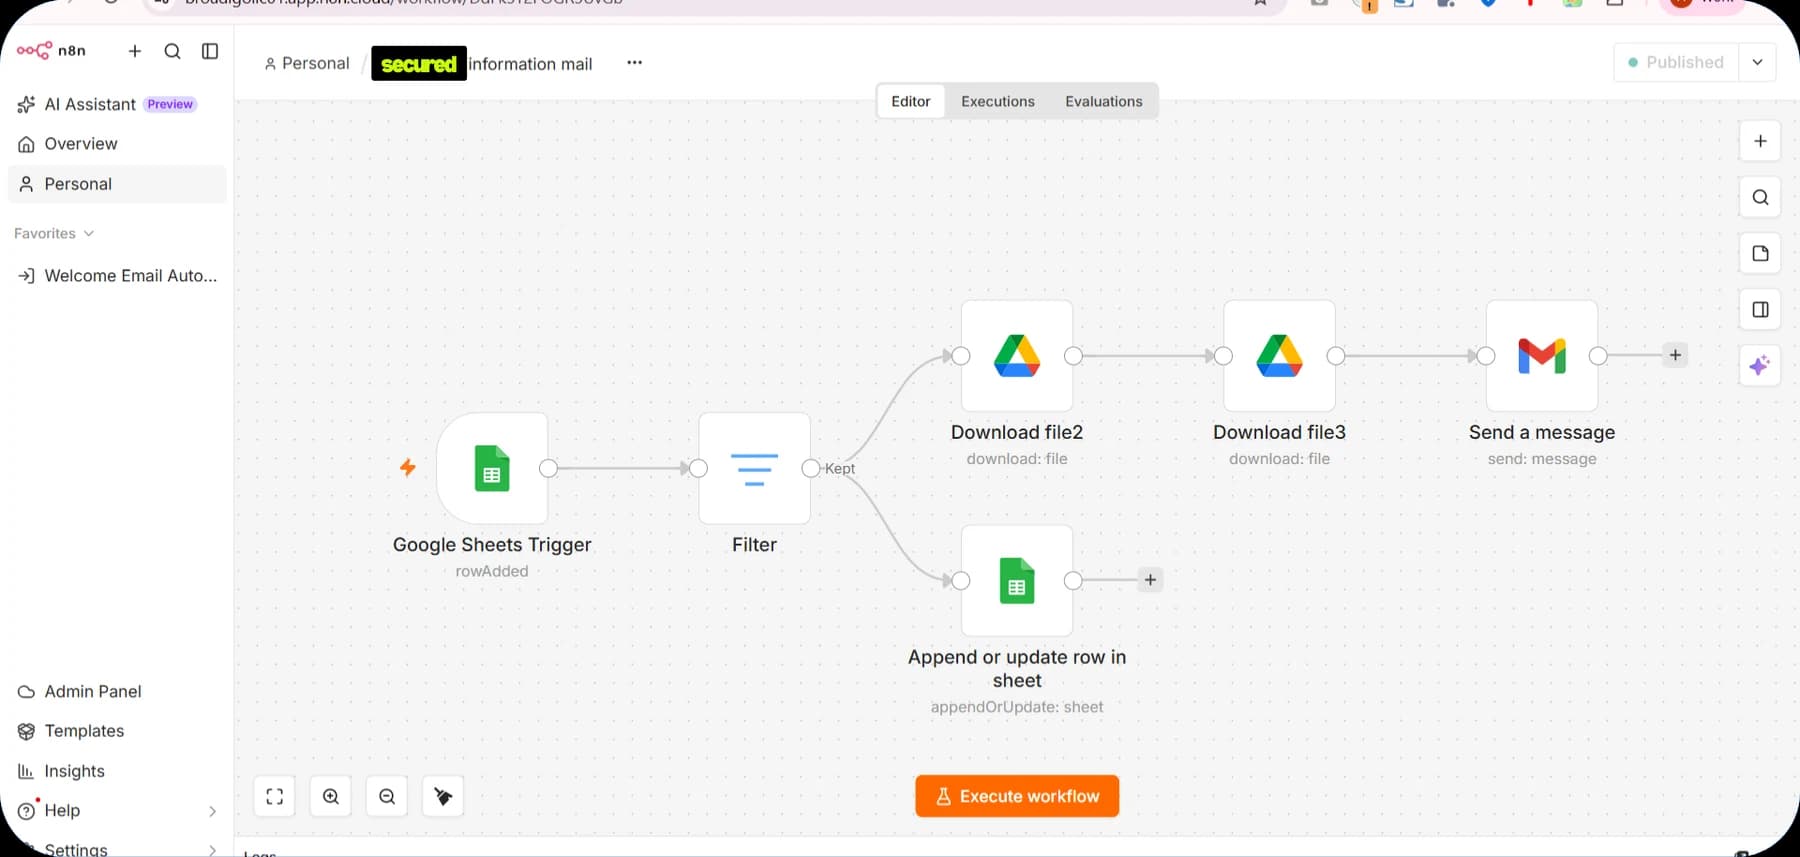
Task: Click plus connector after Append or update row
Action: coord(1150,579)
